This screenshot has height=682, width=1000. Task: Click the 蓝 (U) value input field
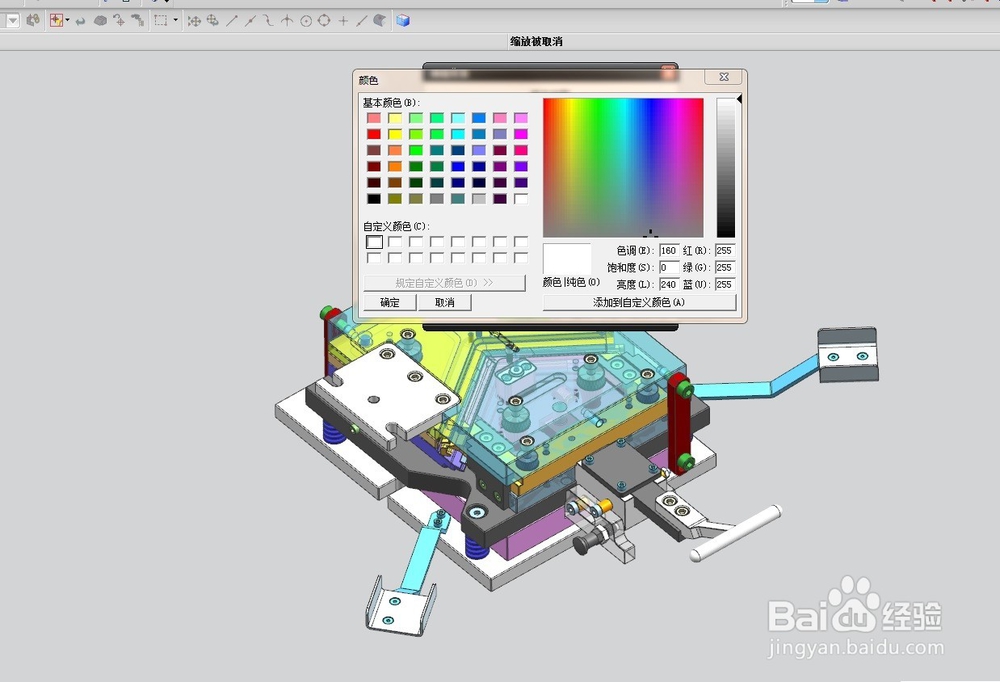[x=725, y=285]
